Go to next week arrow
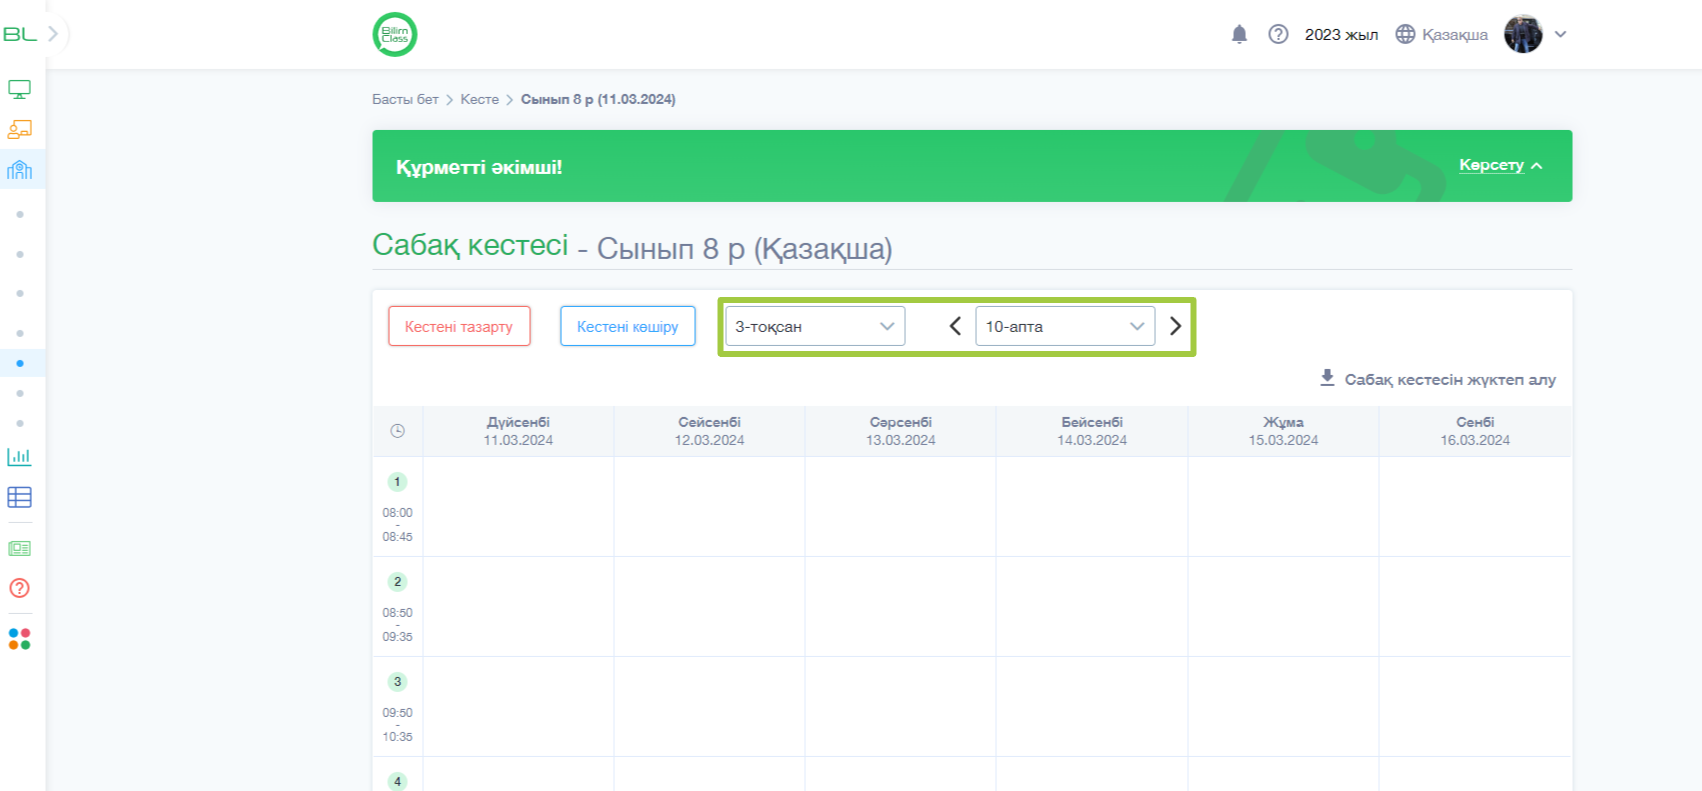This screenshot has width=1702, height=791. pyautogui.click(x=1175, y=326)
